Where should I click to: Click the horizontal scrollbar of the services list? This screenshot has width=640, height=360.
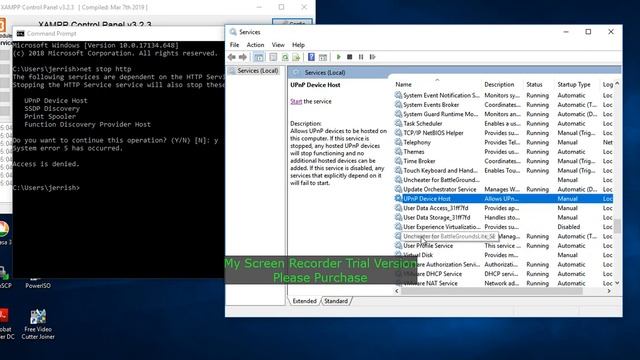point(491,291)
